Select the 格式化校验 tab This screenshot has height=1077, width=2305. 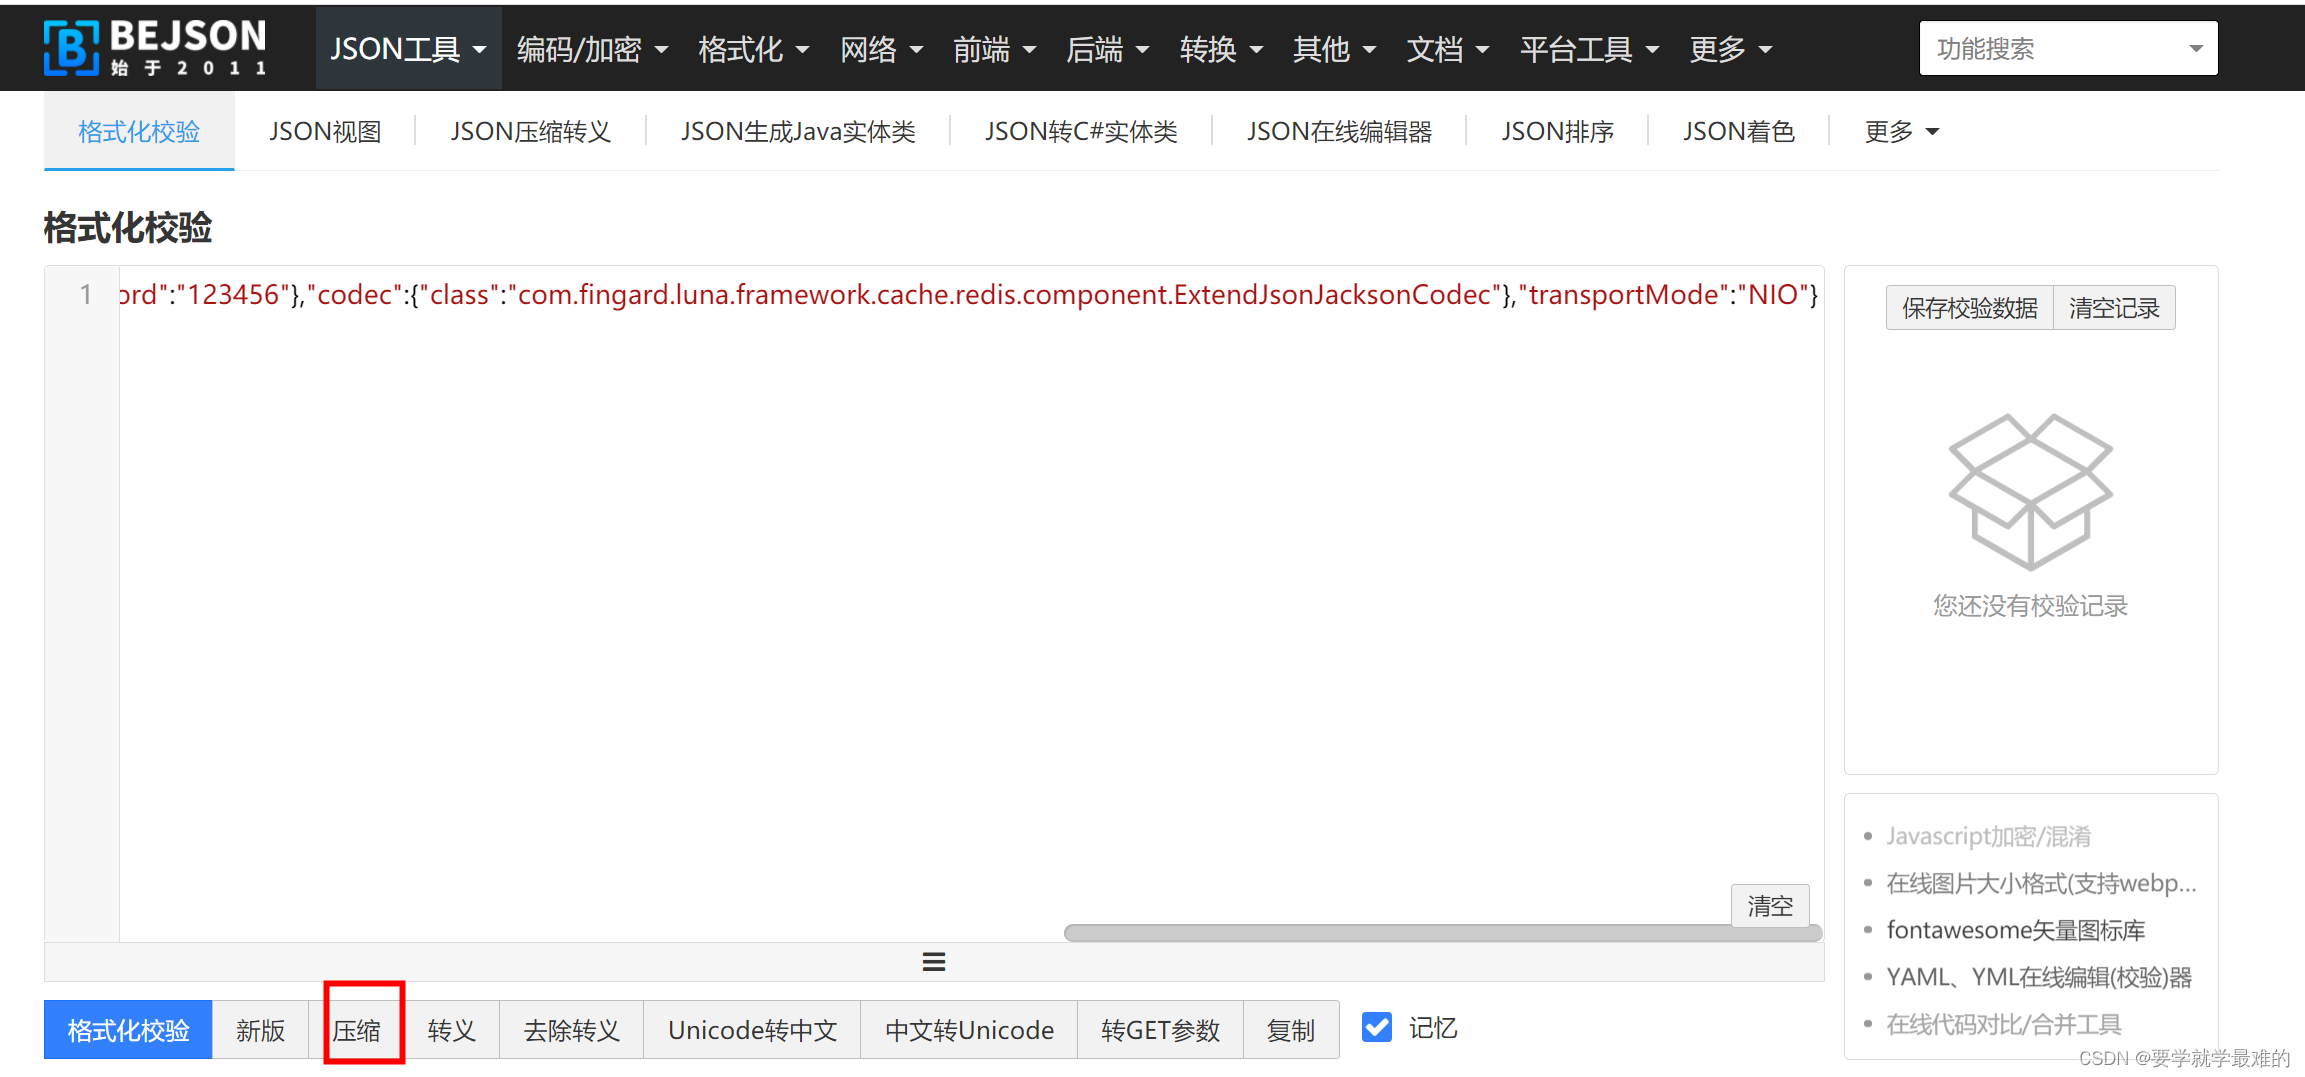tap(139, 132)
